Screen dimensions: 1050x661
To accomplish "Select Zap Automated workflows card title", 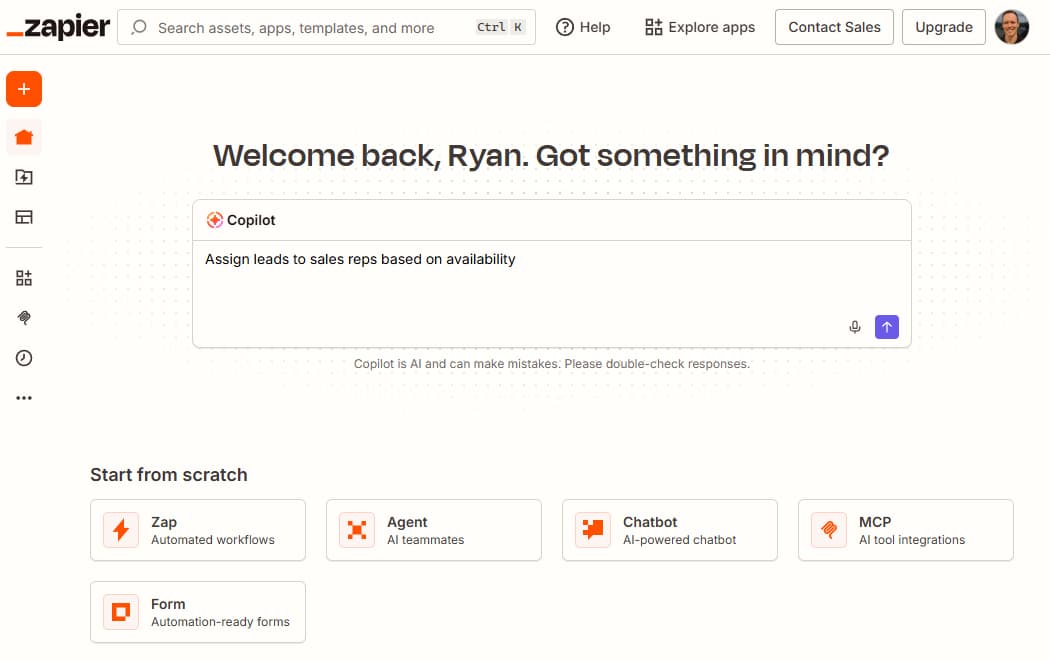I will [x=164, y=522].
